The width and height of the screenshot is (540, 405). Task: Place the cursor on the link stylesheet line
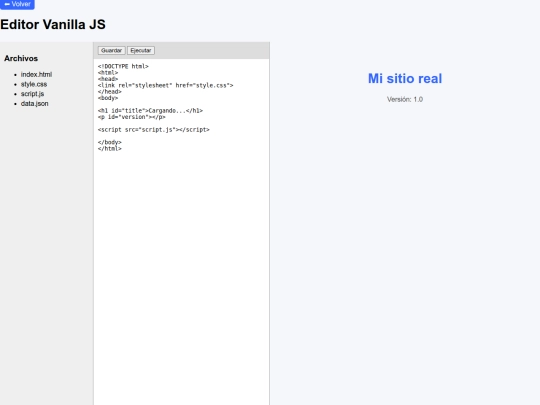pyautogui.click(x=165, y=85)
